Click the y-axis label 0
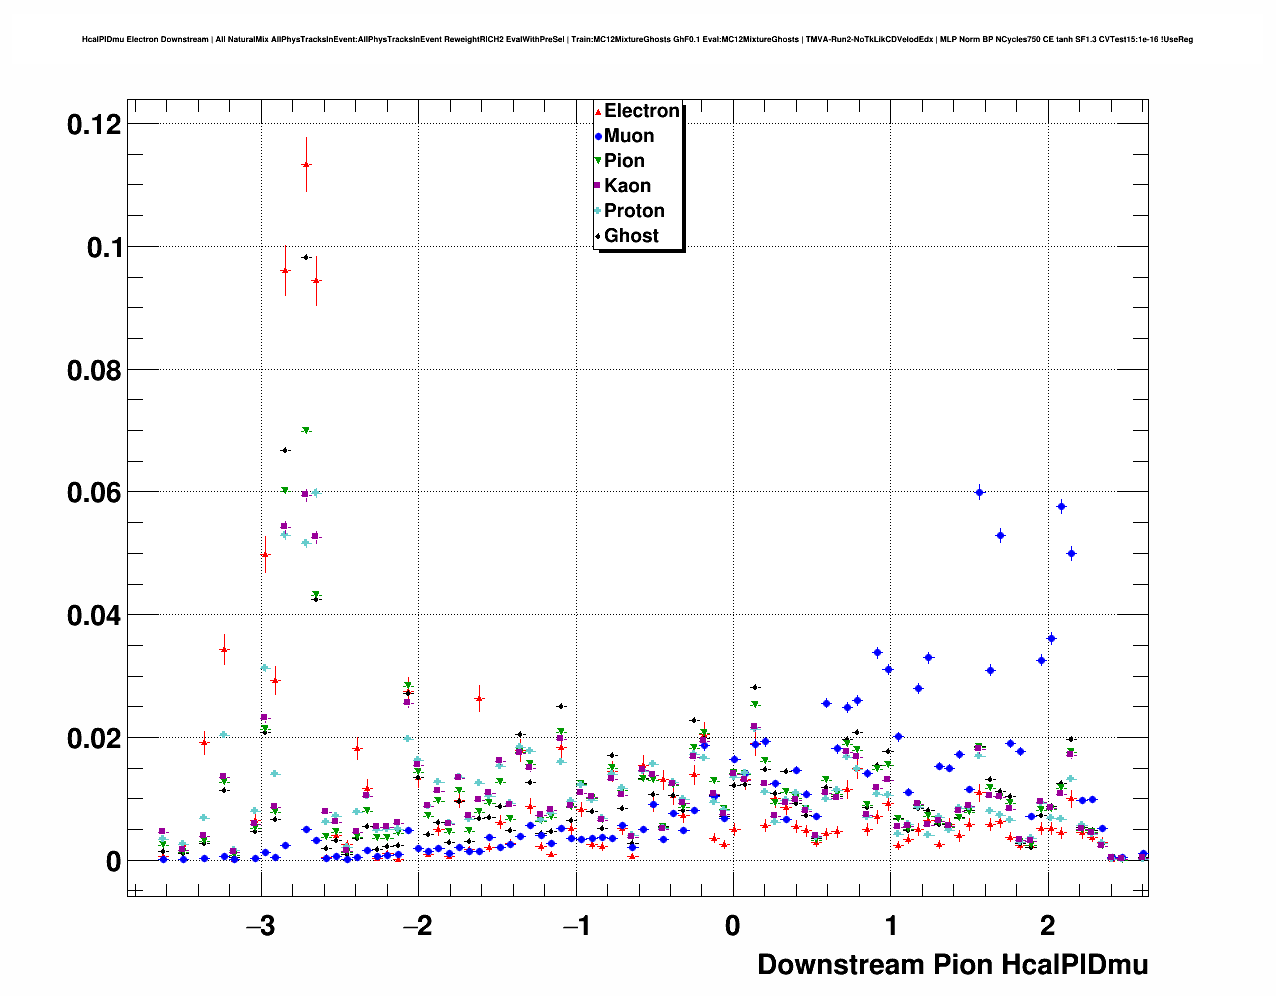 coord(114,862)
